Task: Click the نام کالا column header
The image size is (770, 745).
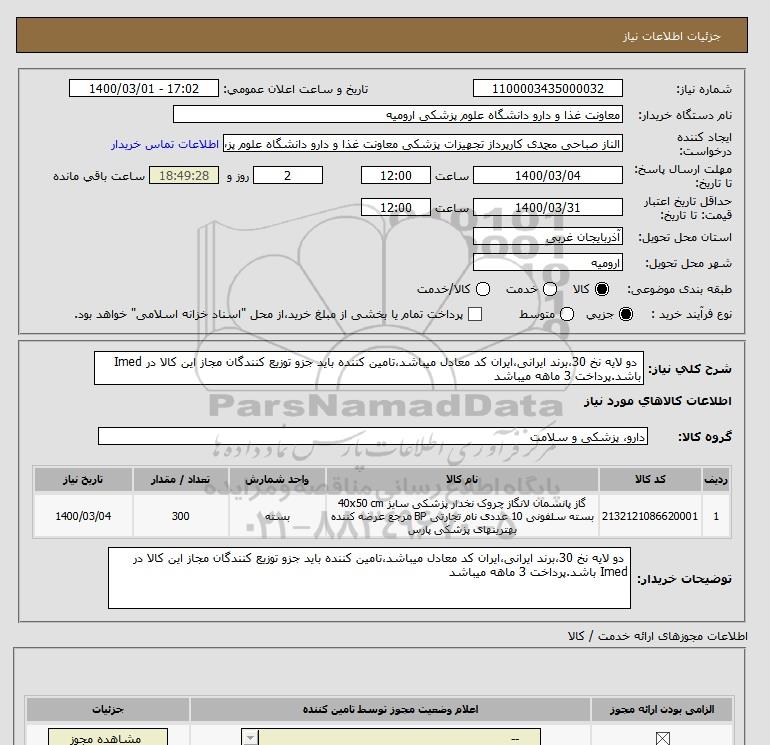Action: [x=462, y=479]
